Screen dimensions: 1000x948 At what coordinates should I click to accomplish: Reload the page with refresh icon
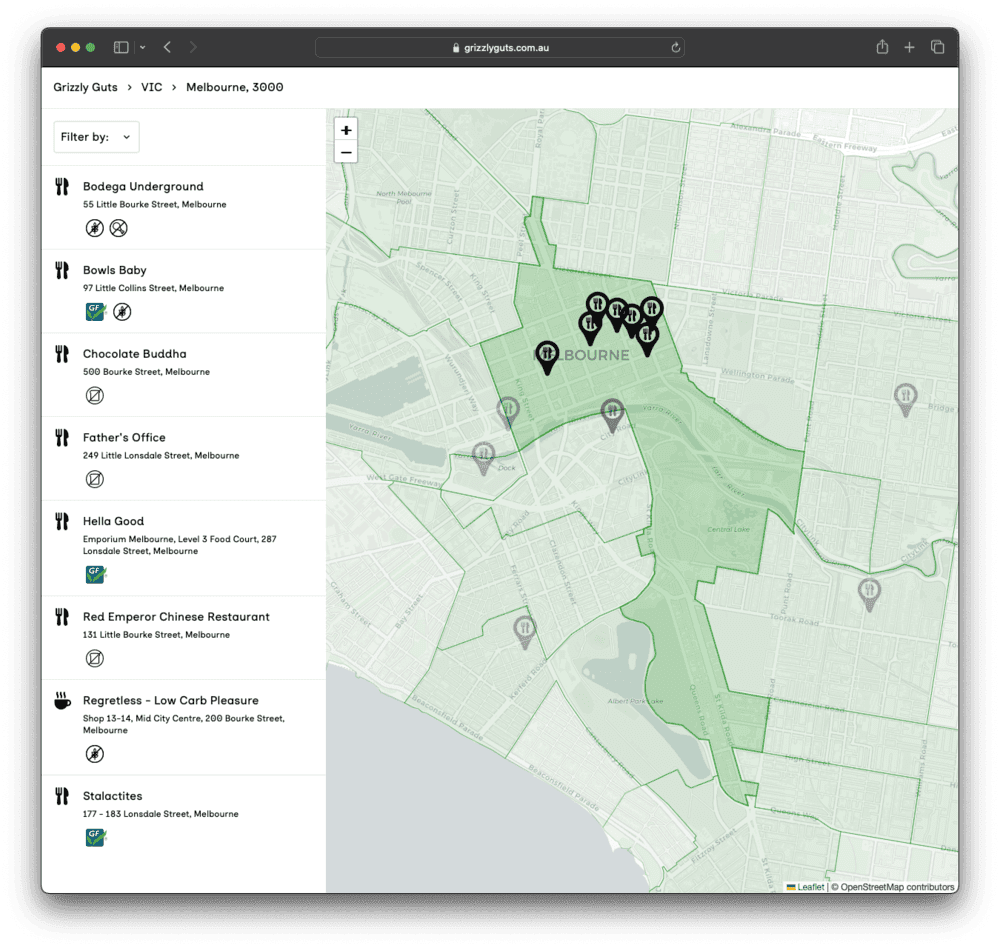[x=676, y=47]
